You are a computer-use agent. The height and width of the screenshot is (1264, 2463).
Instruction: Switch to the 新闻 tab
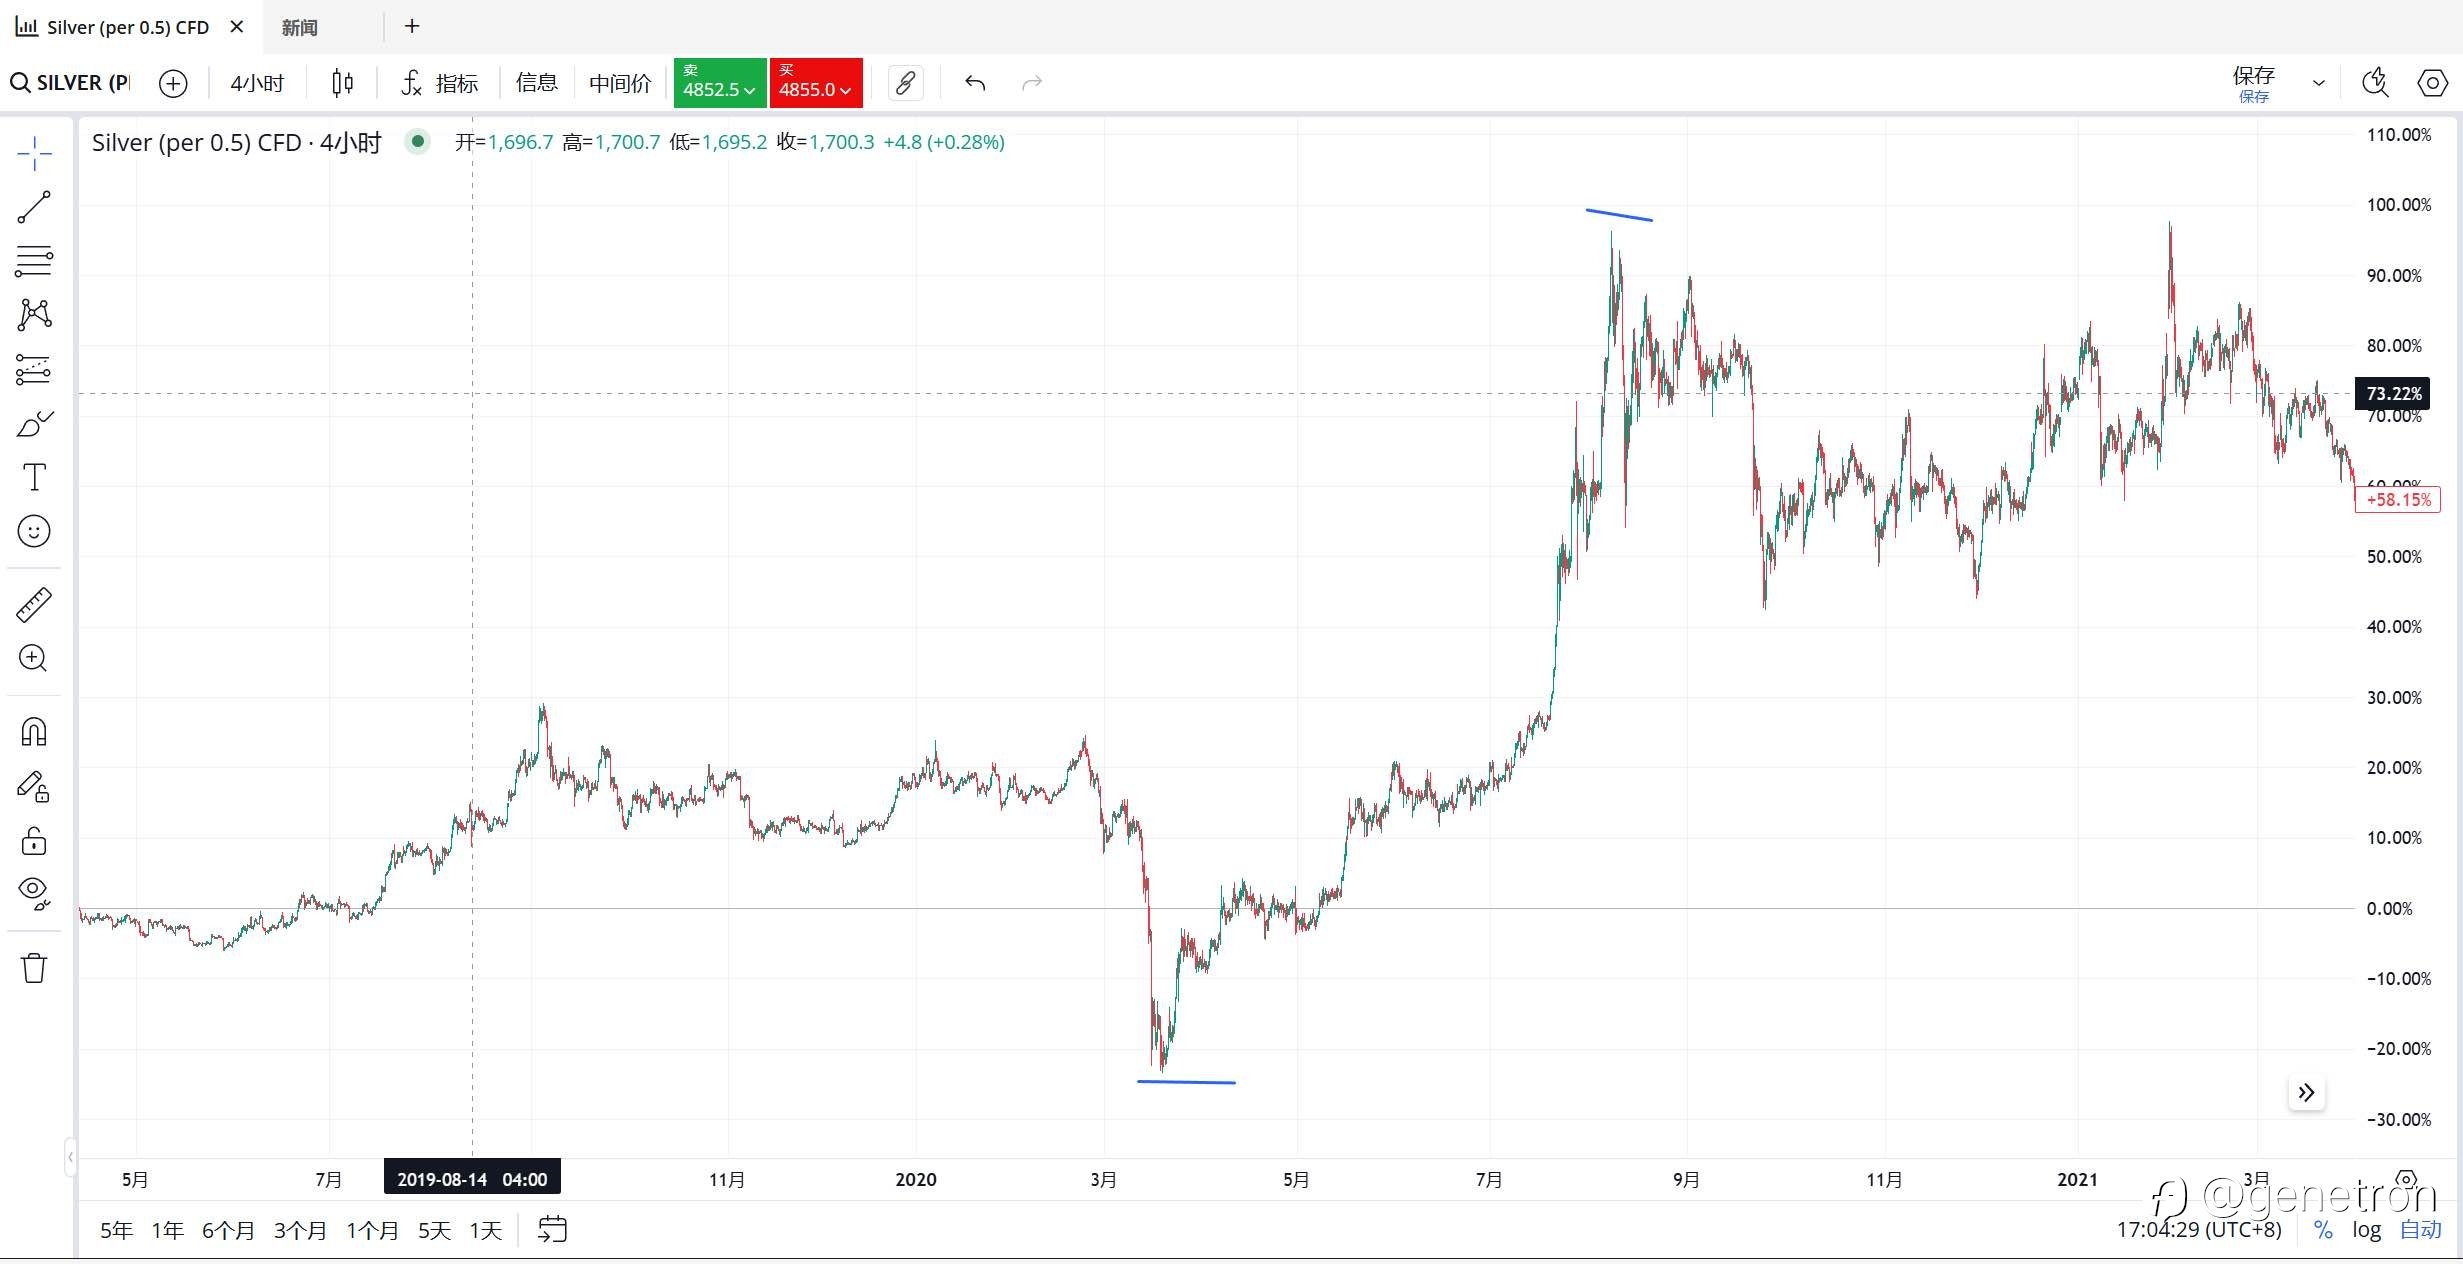click(299, 27)
